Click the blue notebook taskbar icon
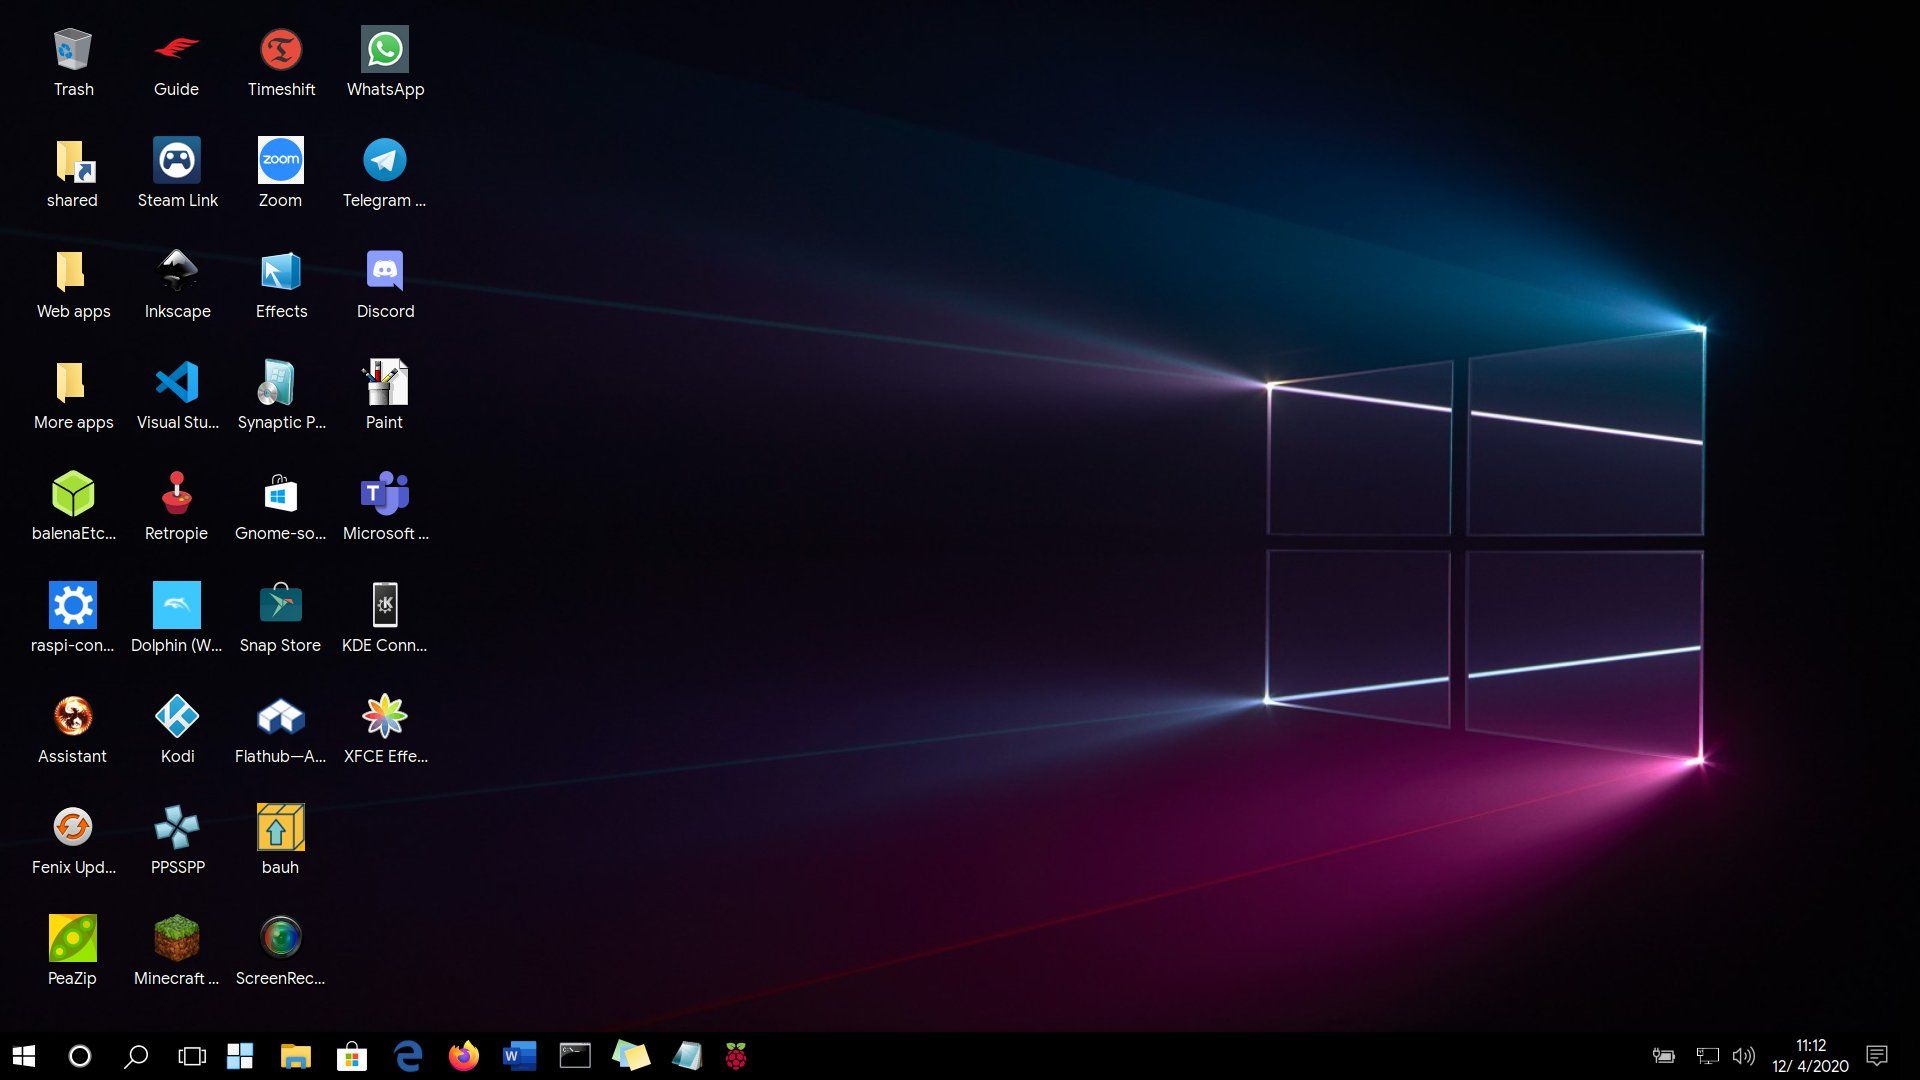 687,1056
